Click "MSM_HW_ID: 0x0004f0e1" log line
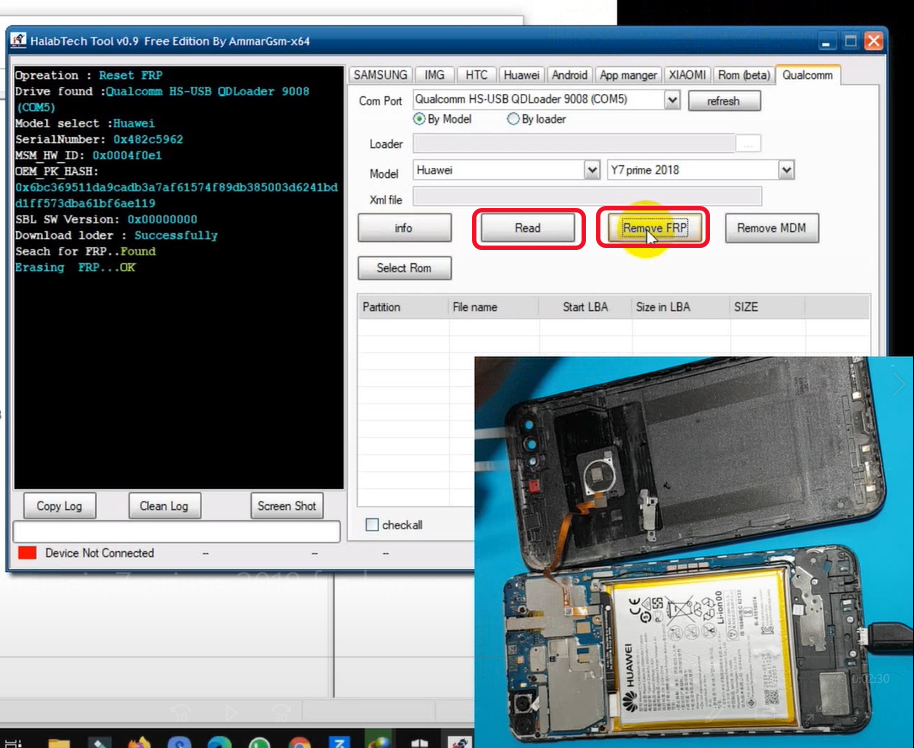This screenshot has height=748, width=914. (x=89, y=156)
